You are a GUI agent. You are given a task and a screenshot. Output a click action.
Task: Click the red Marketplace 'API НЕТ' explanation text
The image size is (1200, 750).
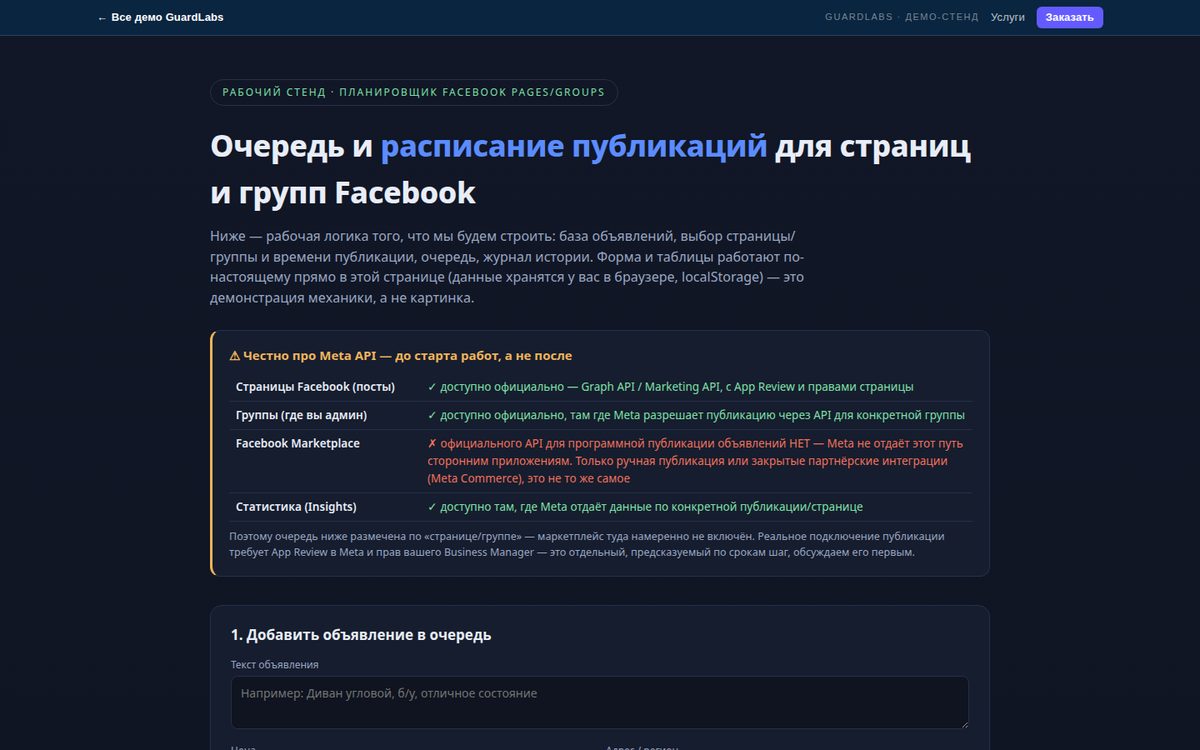(x=696, y=461)
